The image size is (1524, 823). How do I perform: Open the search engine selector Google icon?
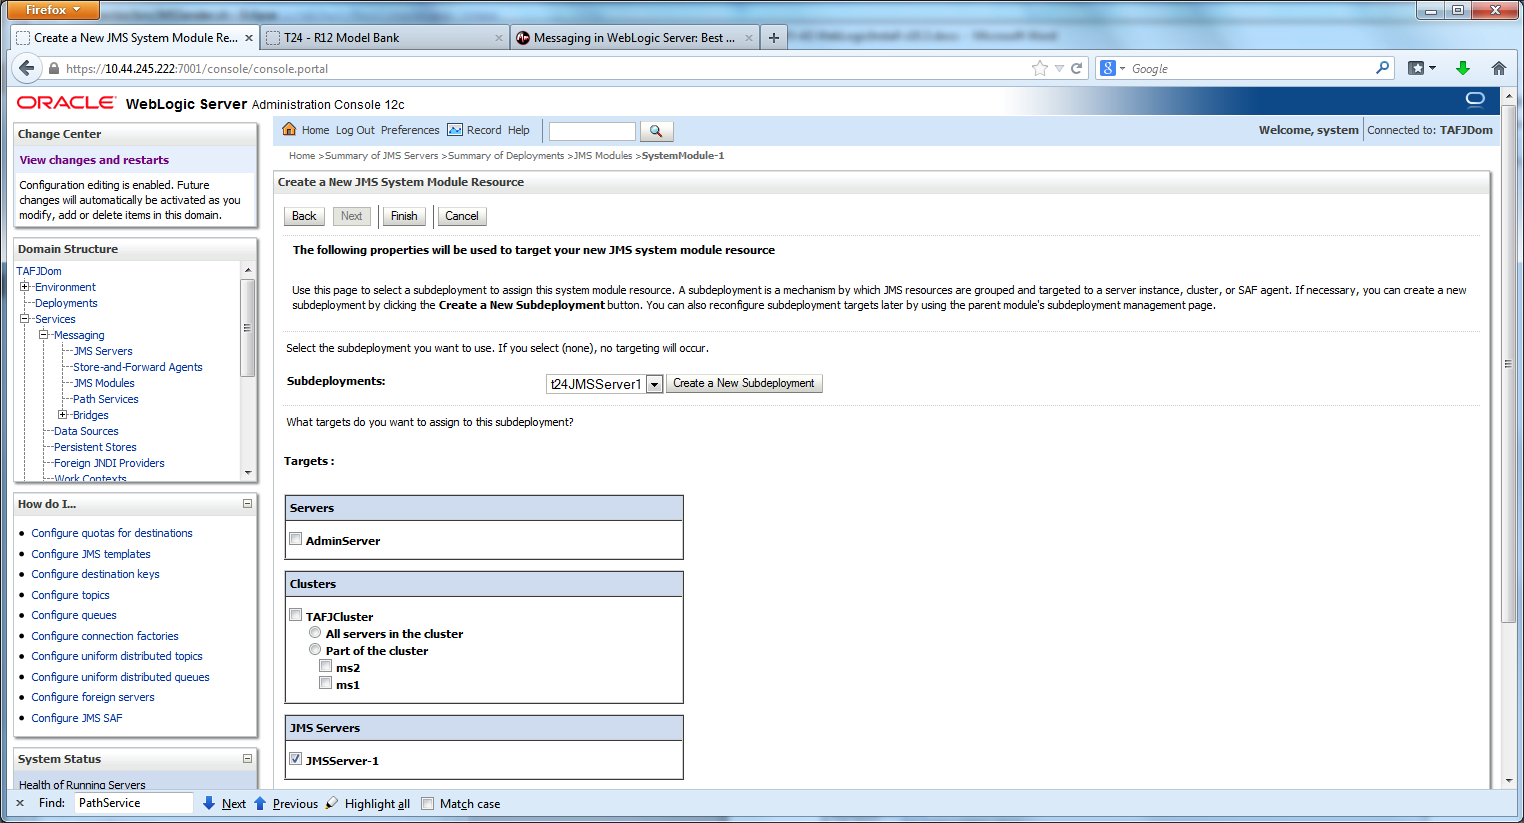tap(1113, 68)
